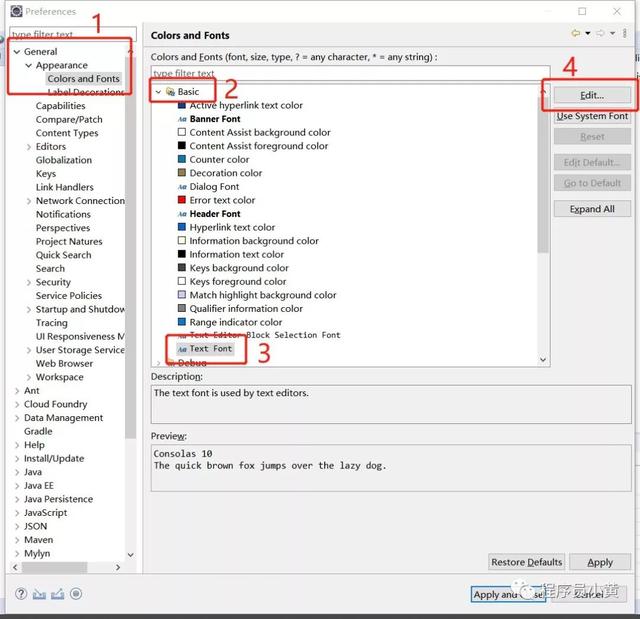This screenshot has height=619, width=640.
Task: Expand the Java preferences node
Action: (17, 473)
